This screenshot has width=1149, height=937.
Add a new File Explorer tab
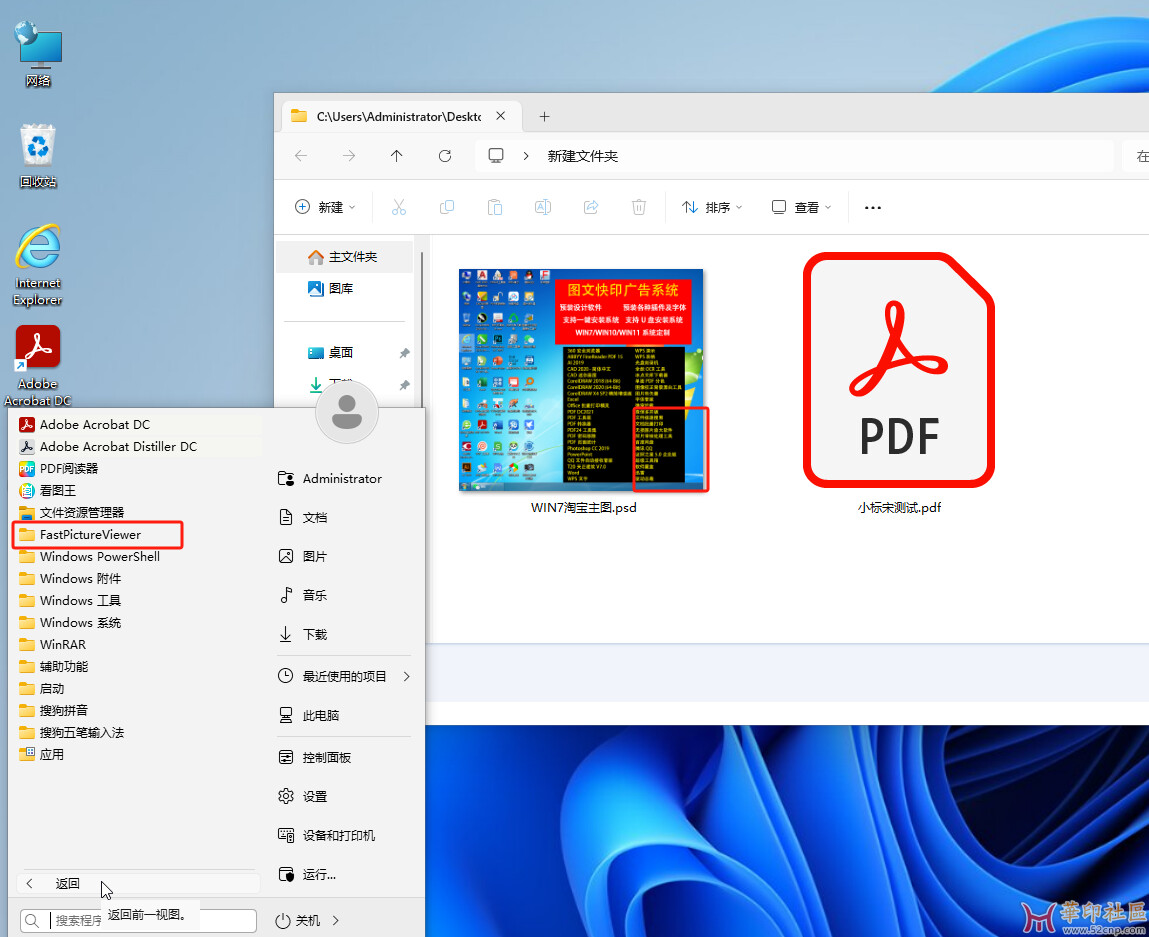tap(544, 116)
